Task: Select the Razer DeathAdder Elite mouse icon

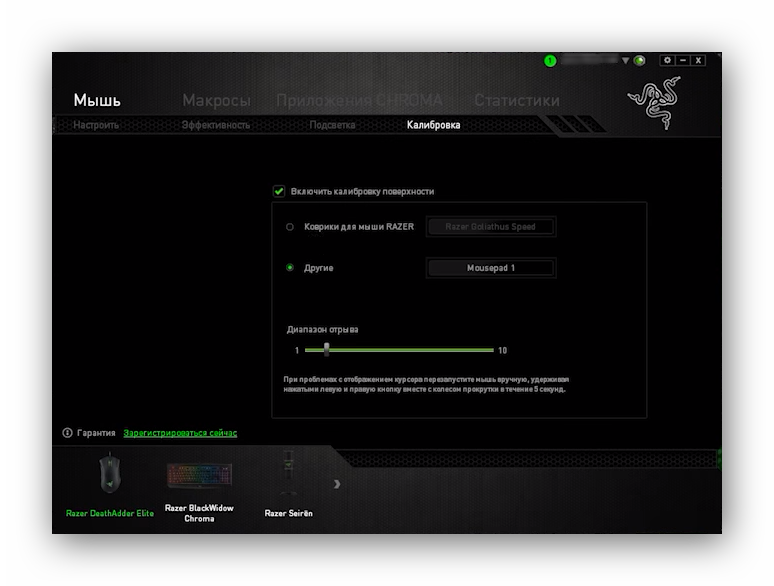Action: [109, 476]
